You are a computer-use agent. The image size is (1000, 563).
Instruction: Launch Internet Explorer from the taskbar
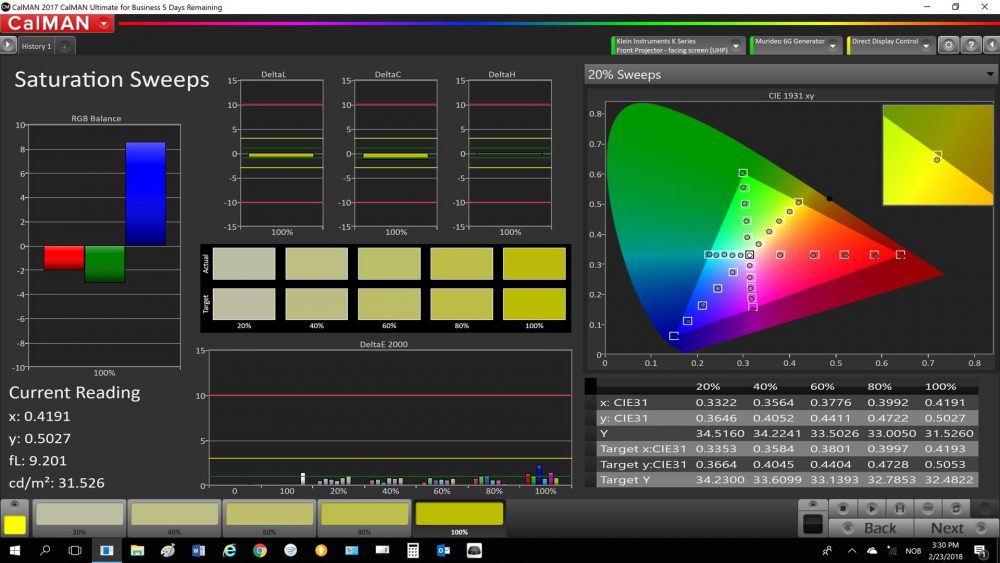[229, 550]
